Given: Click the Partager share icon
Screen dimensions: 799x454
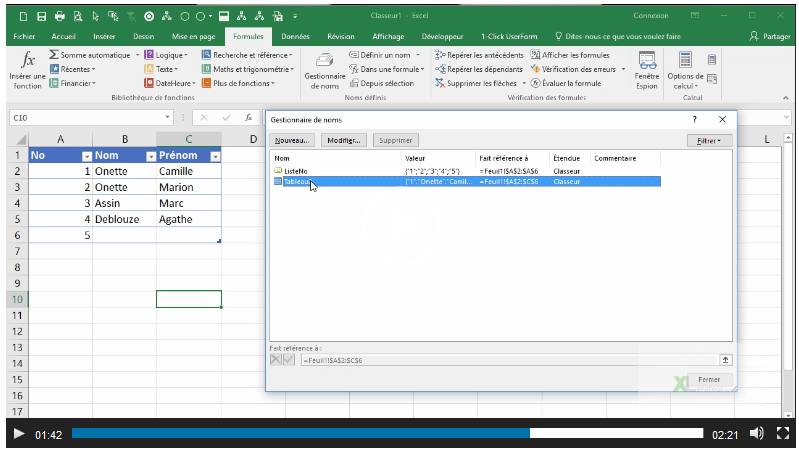Looking at the screenshot, I should click(x=754, y=36).
